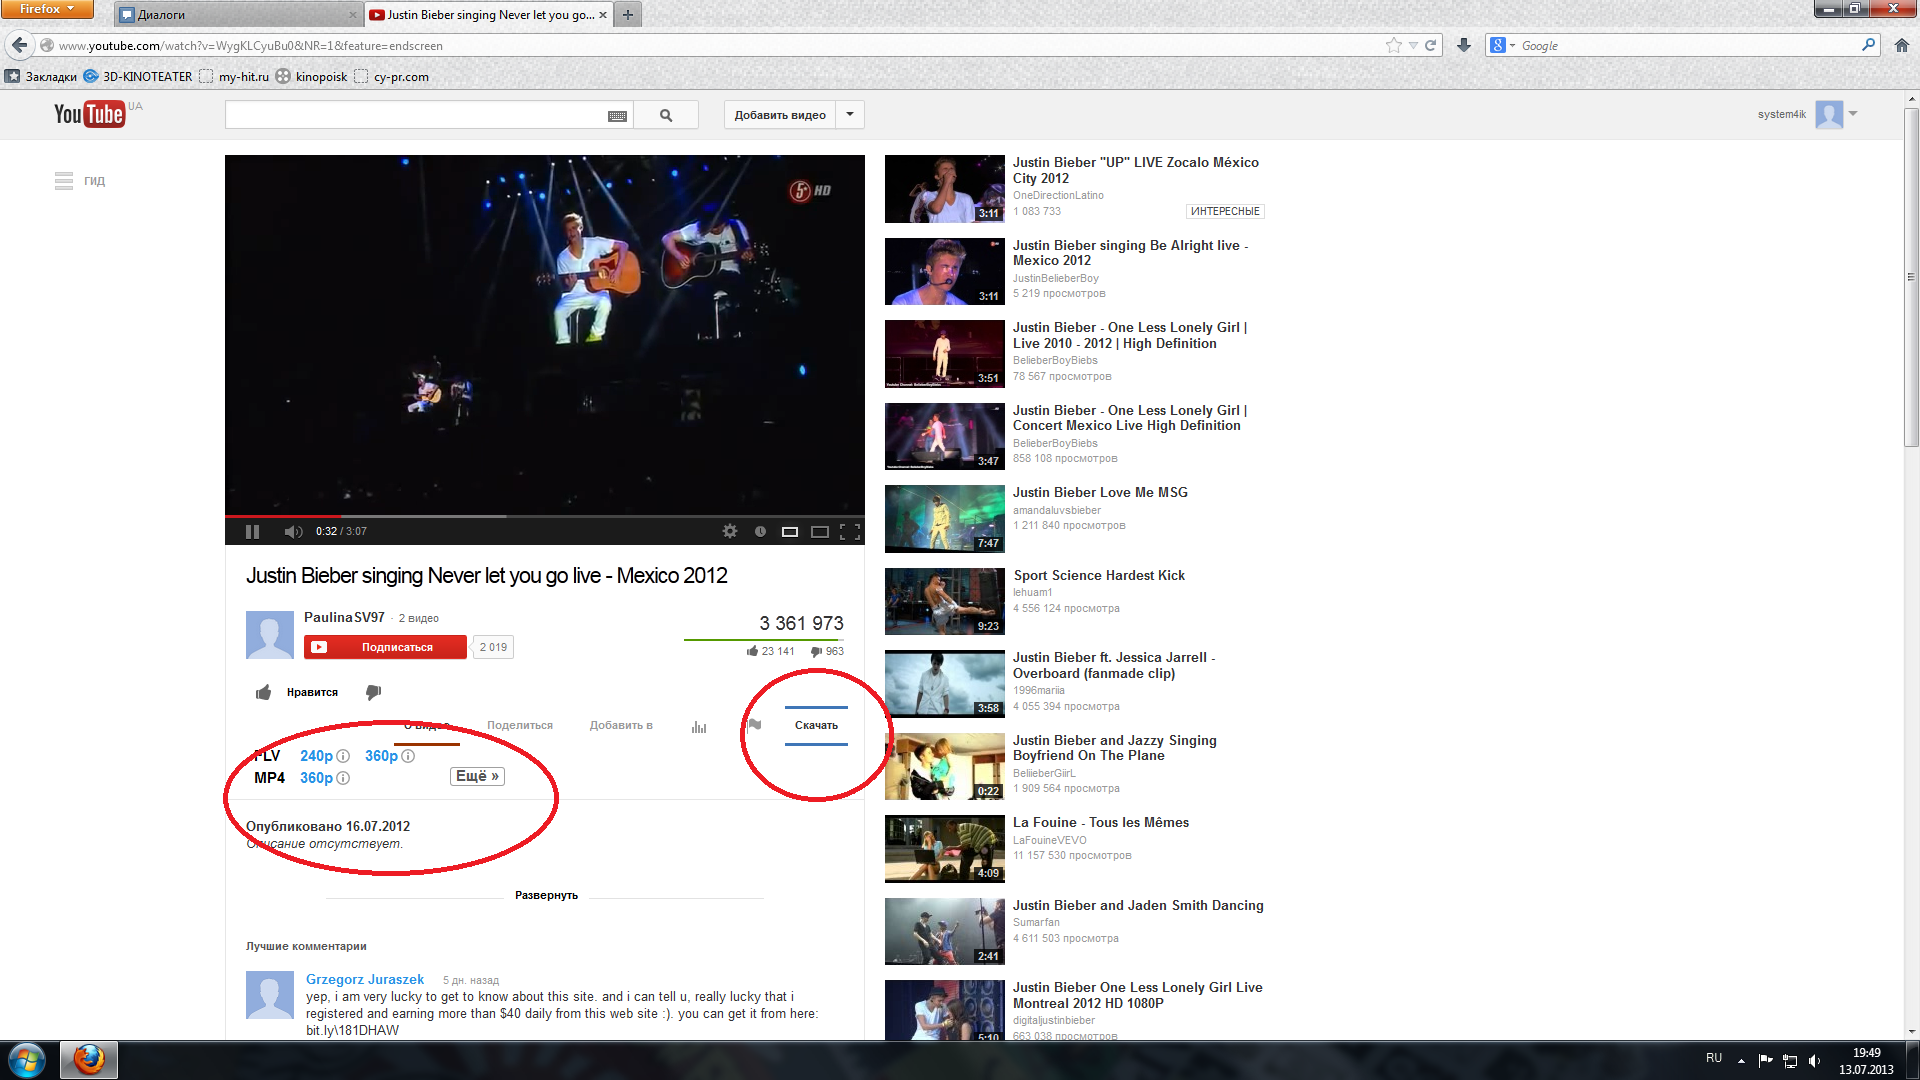The height and width of the screenshot is (1080, 1920).
Task: Like the video with Нравится button
Action: click(297, 692)
